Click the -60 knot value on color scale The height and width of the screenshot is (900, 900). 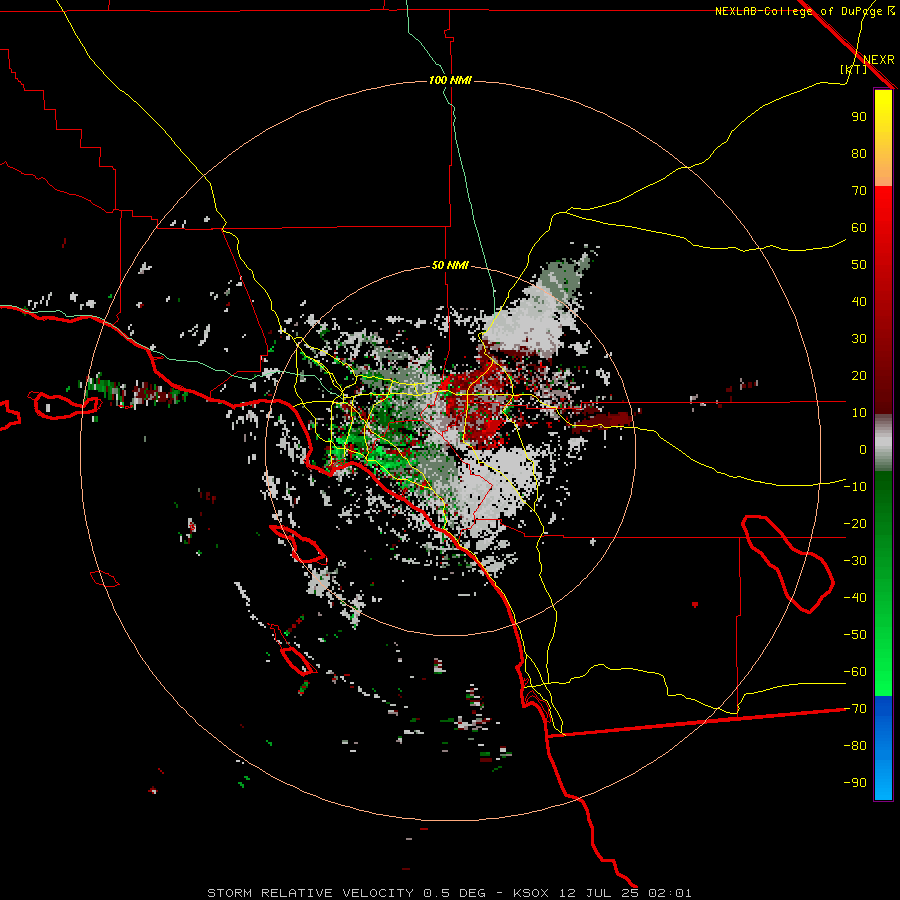(855, 672)
